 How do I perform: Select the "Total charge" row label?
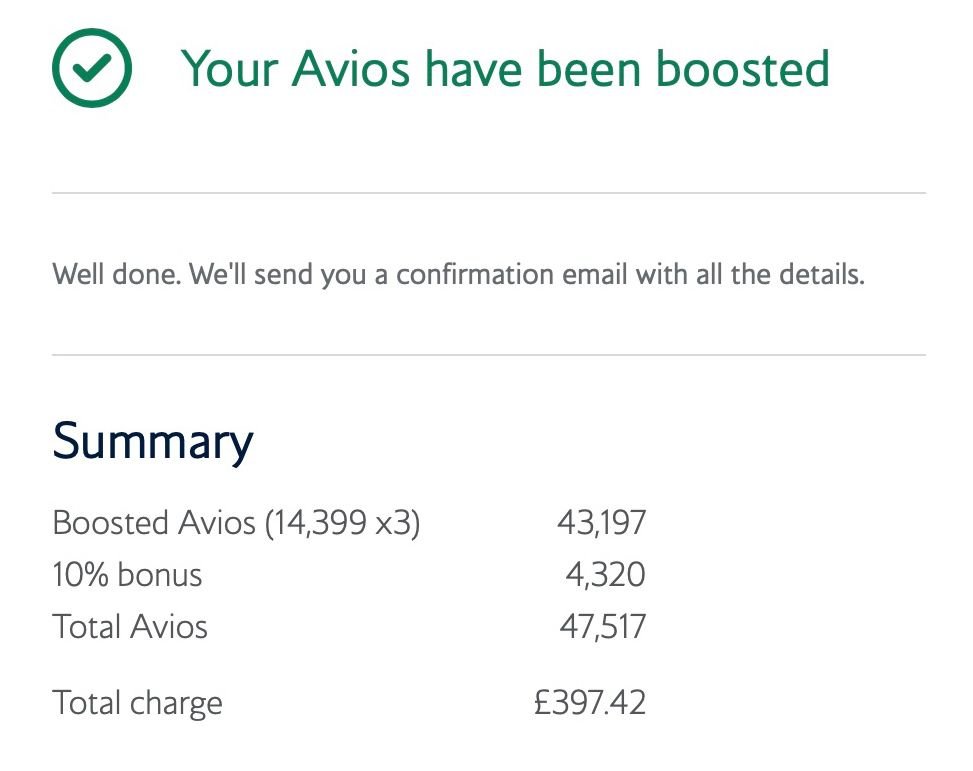137,703
